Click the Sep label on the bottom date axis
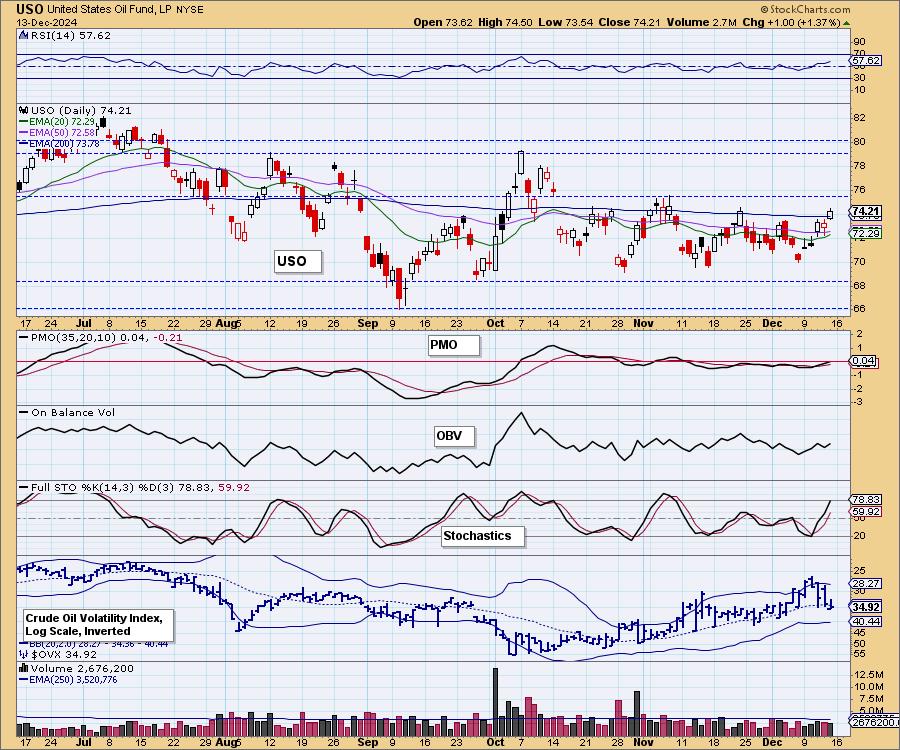The width and height of the screenshot is (900, 750). pos(367,741)
